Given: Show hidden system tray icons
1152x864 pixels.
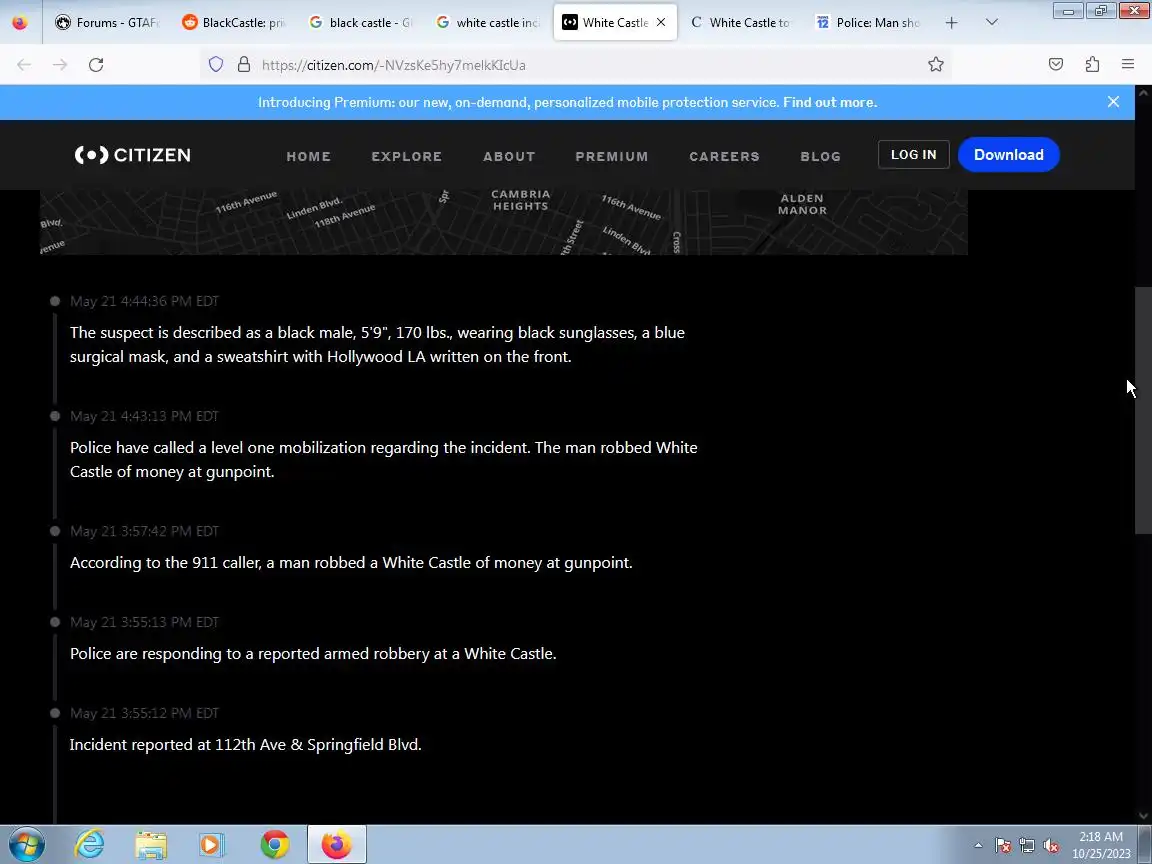Looking at the screenshot, I should pos(978,846).
